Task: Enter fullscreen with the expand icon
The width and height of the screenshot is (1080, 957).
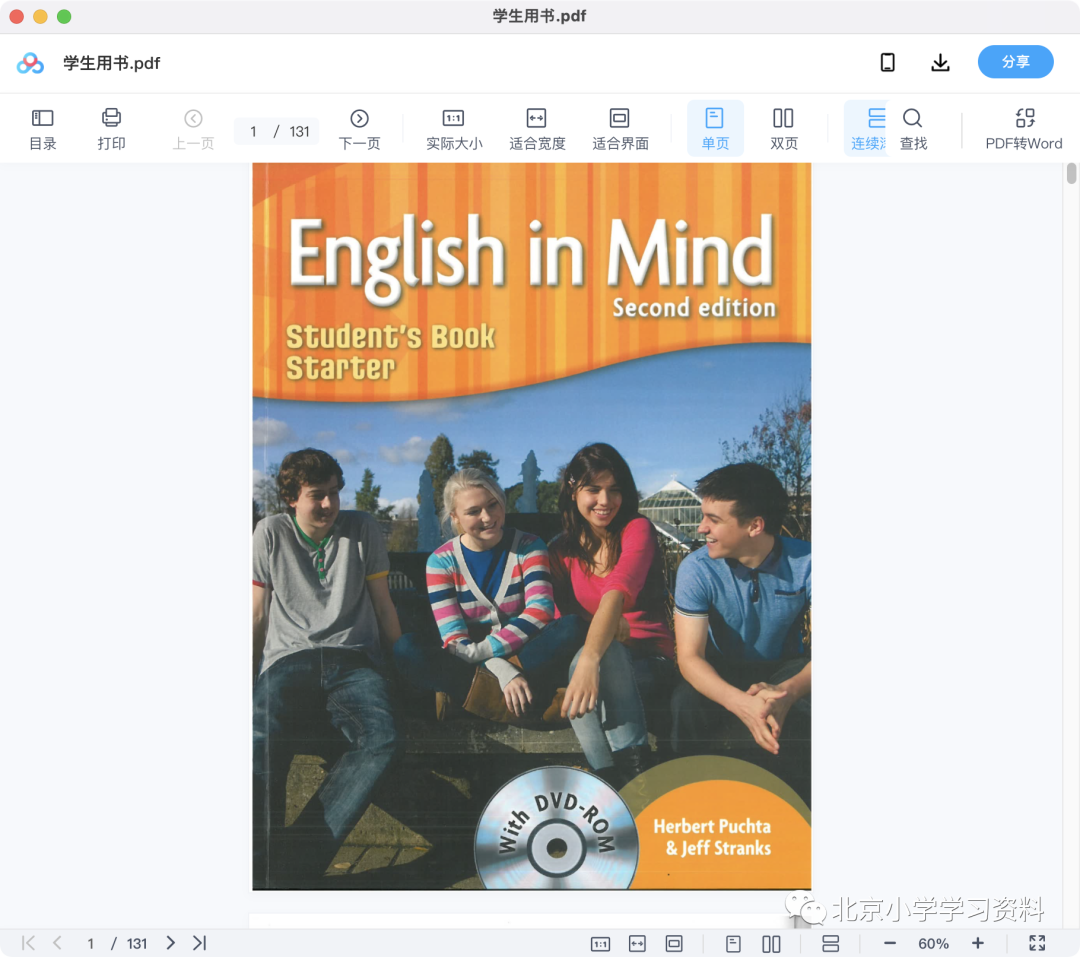Action: 1037,943
